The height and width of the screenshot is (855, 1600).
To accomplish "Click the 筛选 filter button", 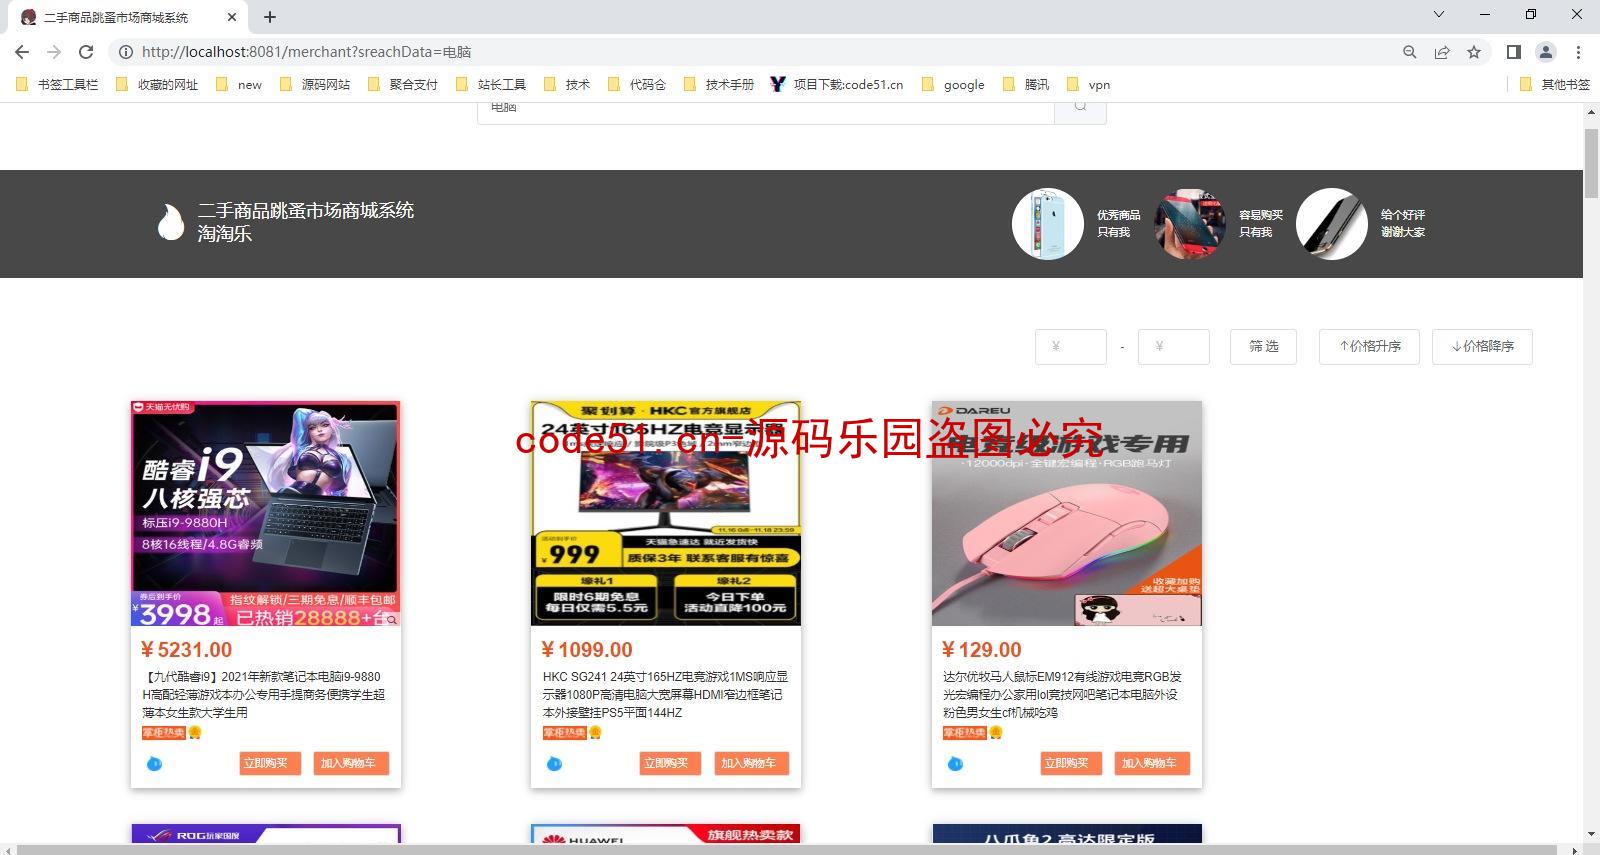I will pos(1263,347).
